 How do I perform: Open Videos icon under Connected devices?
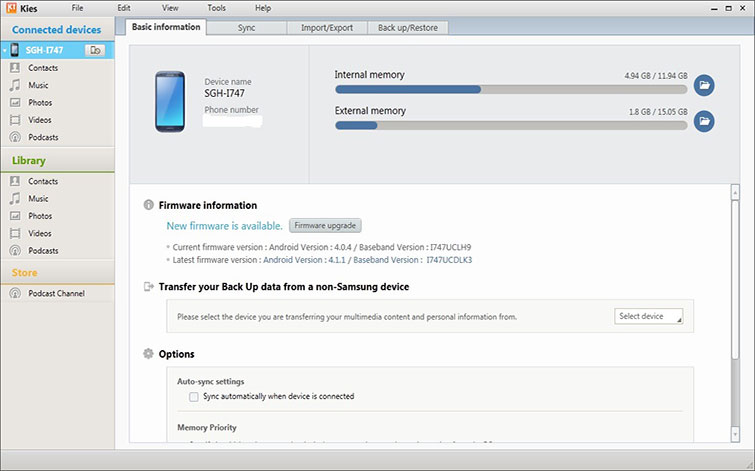15,120
